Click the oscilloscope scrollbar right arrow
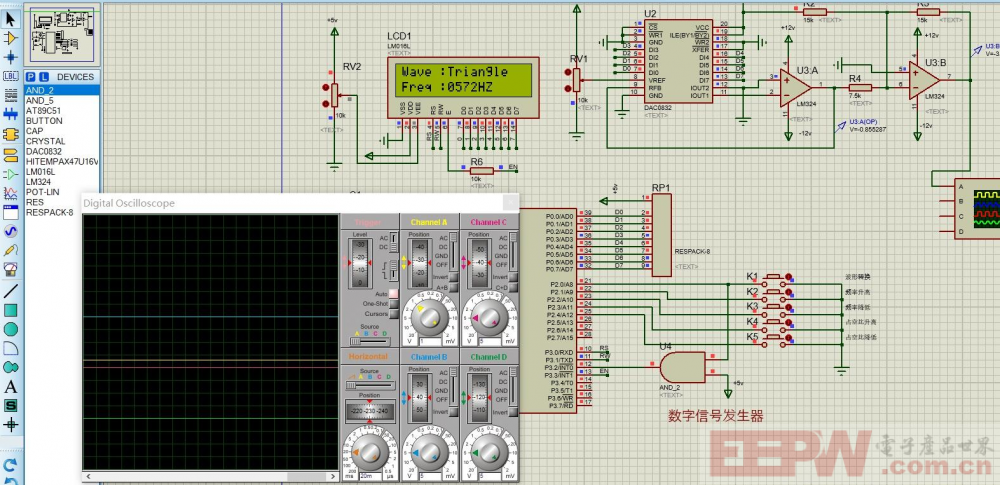Screen dimensions: 1000x485 tap(332, 476)
